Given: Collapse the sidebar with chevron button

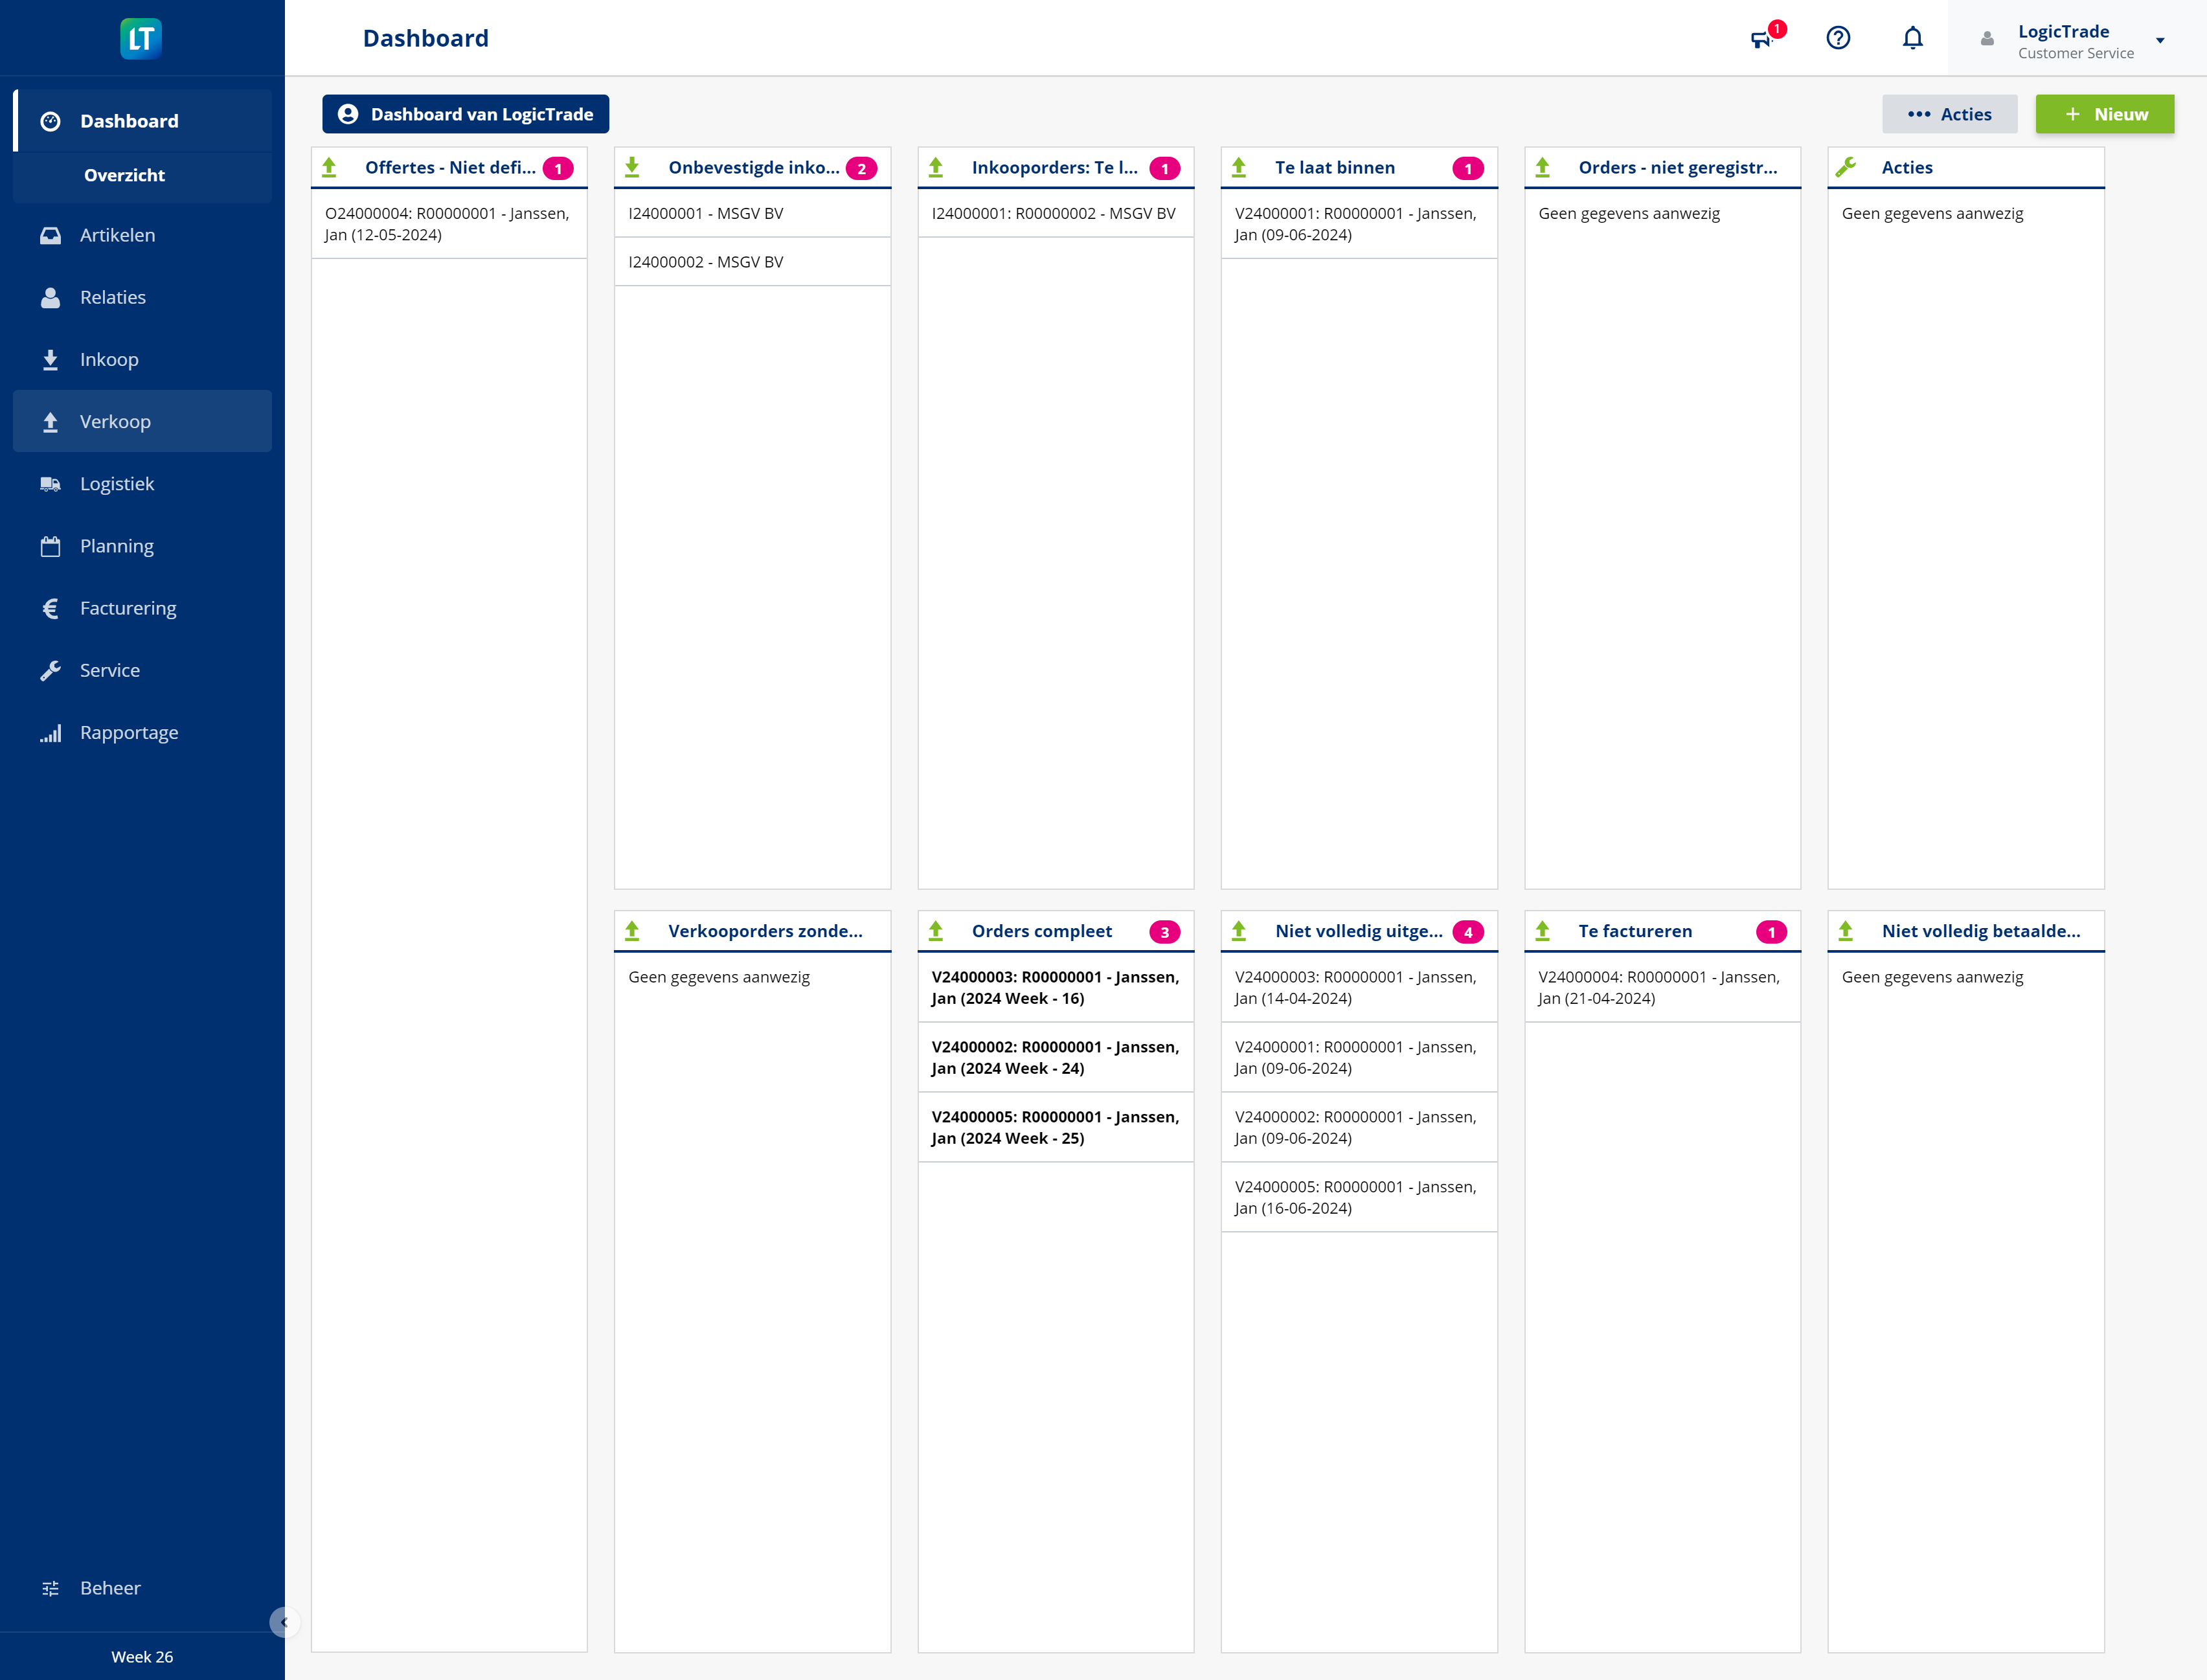Looking at the screenshot, I should pyautogui.click(x=283, y=1622).
